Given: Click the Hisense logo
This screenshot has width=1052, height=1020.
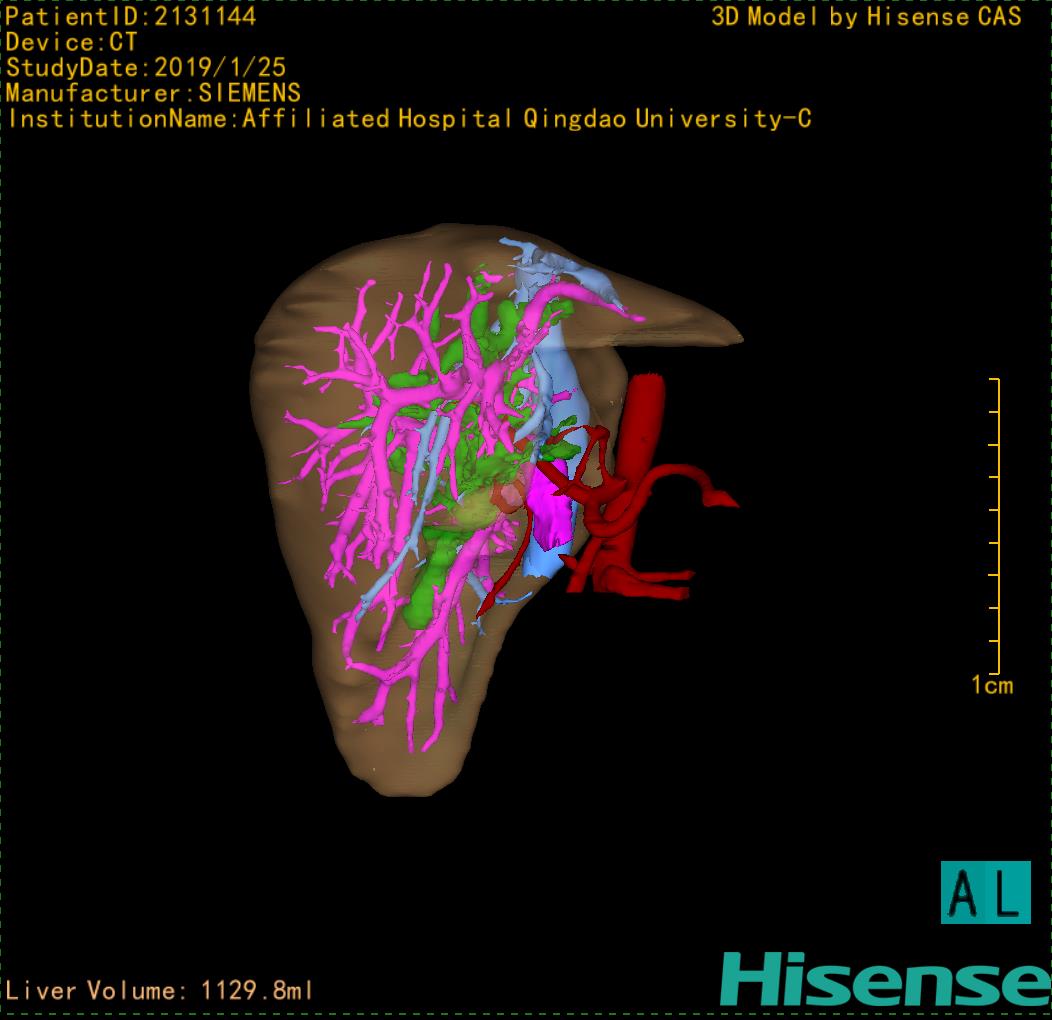Looking at the screenshot, I should pos(885,979).
